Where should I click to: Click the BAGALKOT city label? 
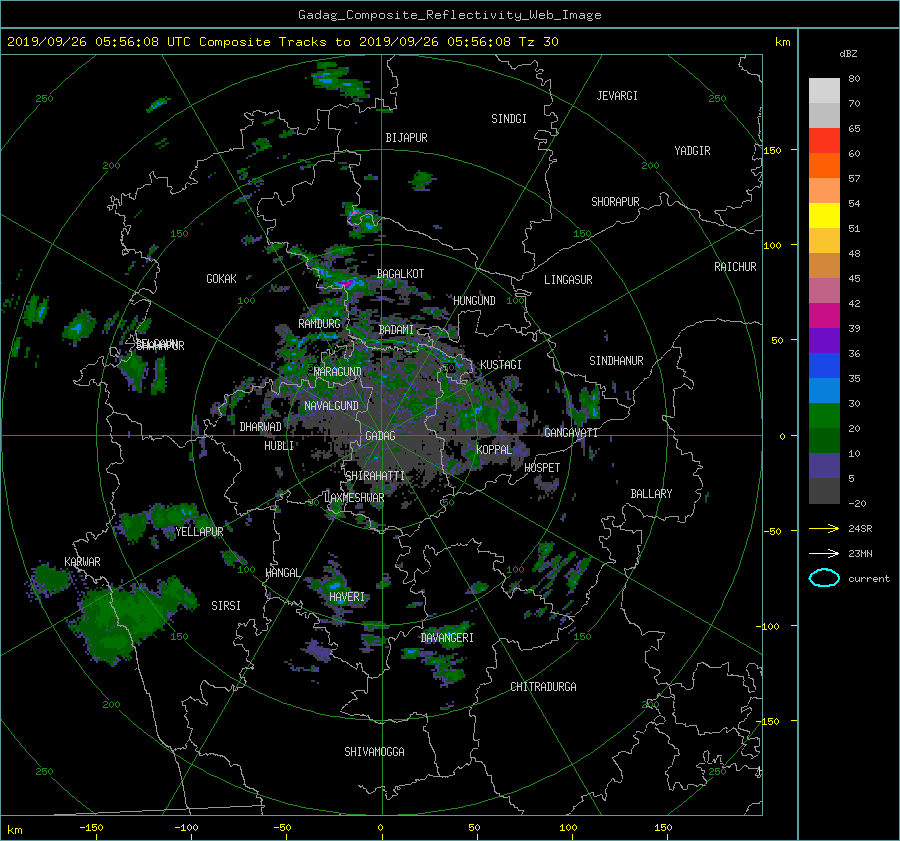pyautogui.click(x=400, y=274)
